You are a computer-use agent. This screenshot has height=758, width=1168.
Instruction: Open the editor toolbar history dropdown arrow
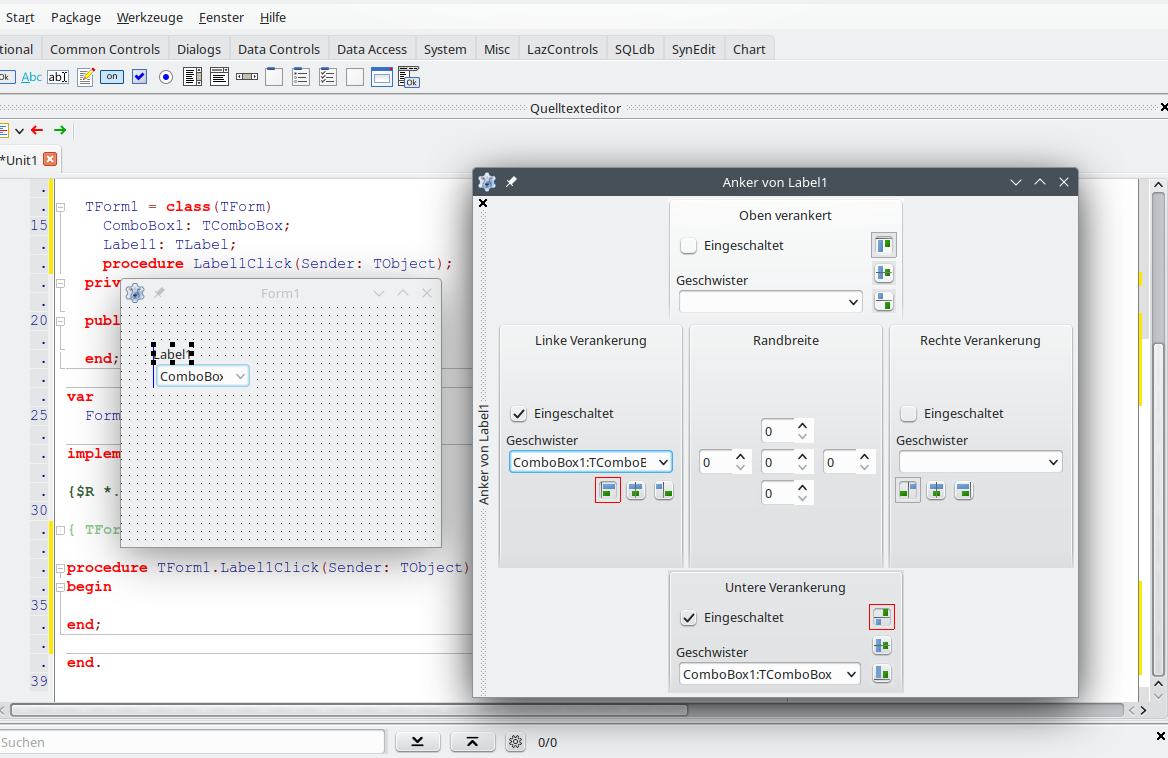(19, 131)
